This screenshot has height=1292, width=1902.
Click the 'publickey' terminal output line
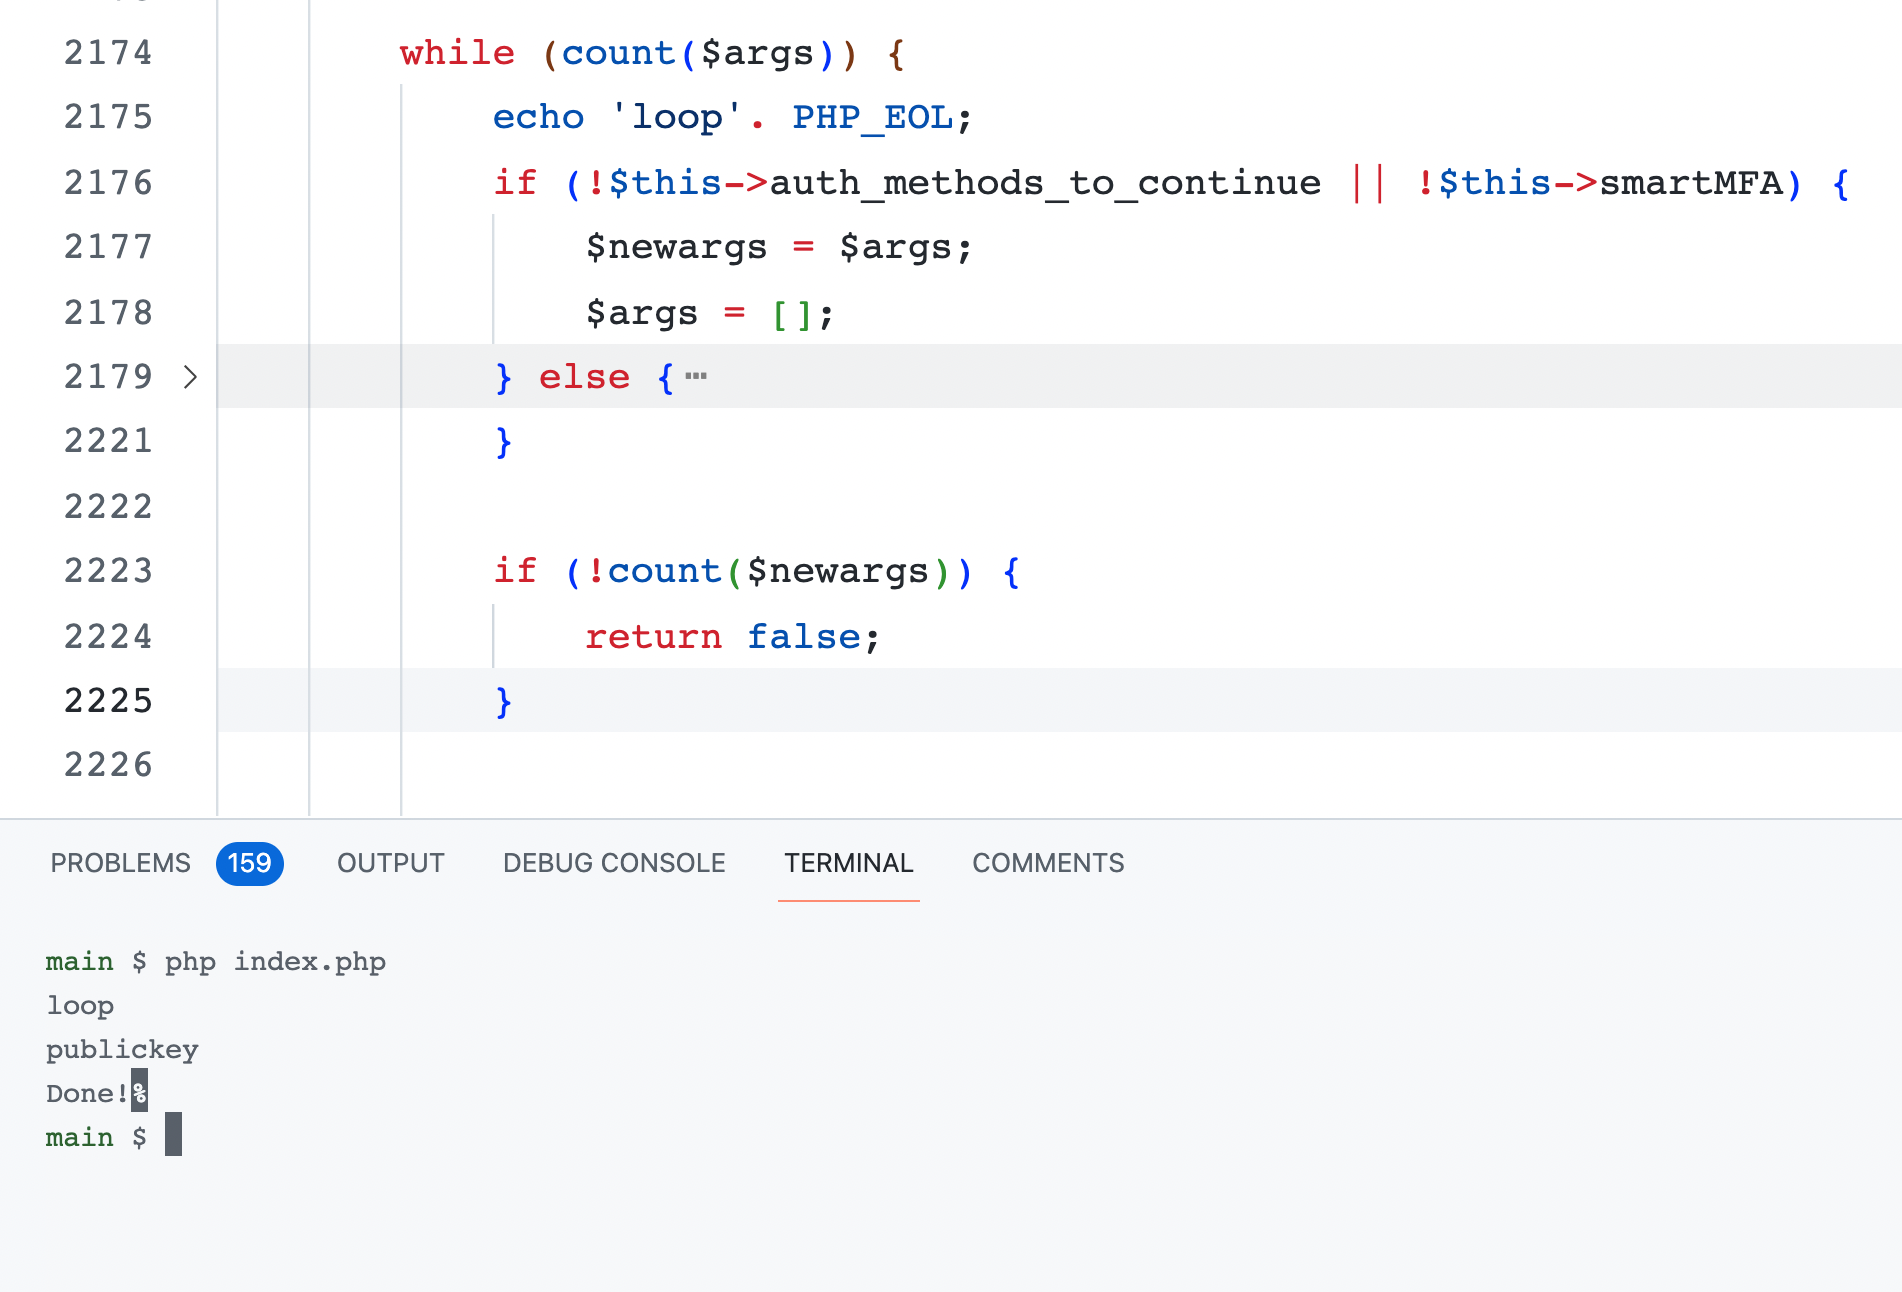(x=122, y=1050)
